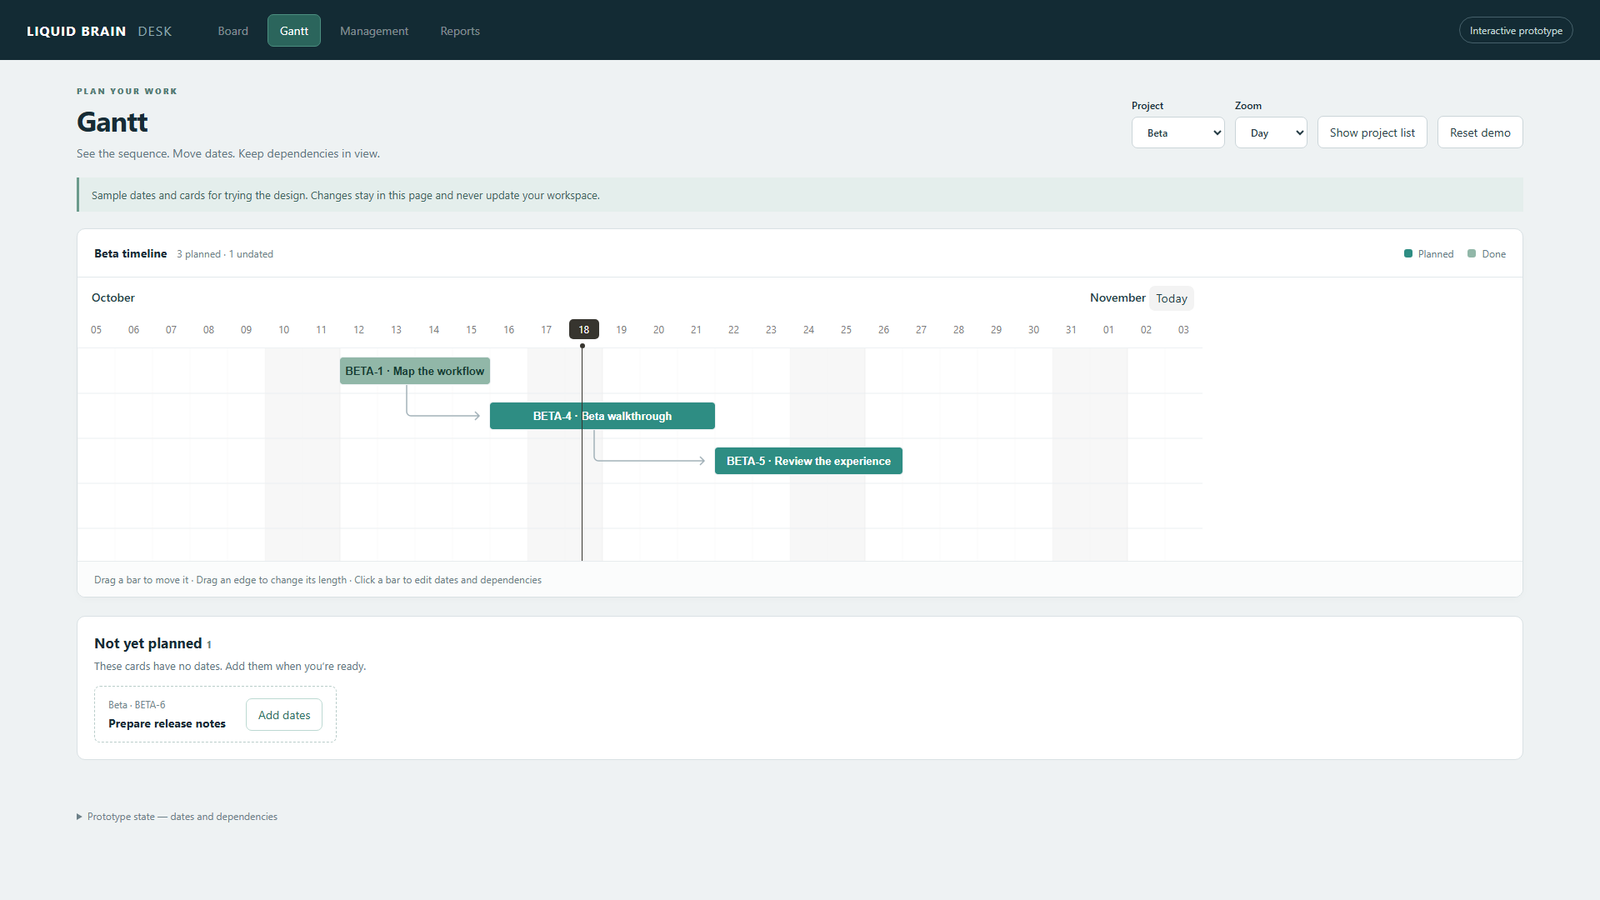Click the Show project list button

click(x=1372, y=133)
